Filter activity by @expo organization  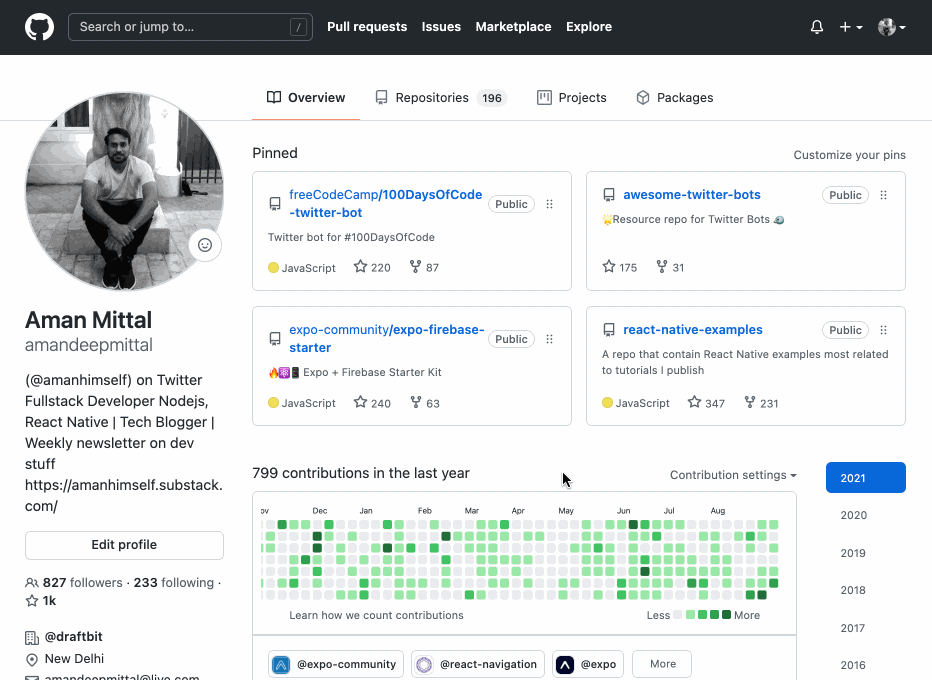(x=588, y=664)
